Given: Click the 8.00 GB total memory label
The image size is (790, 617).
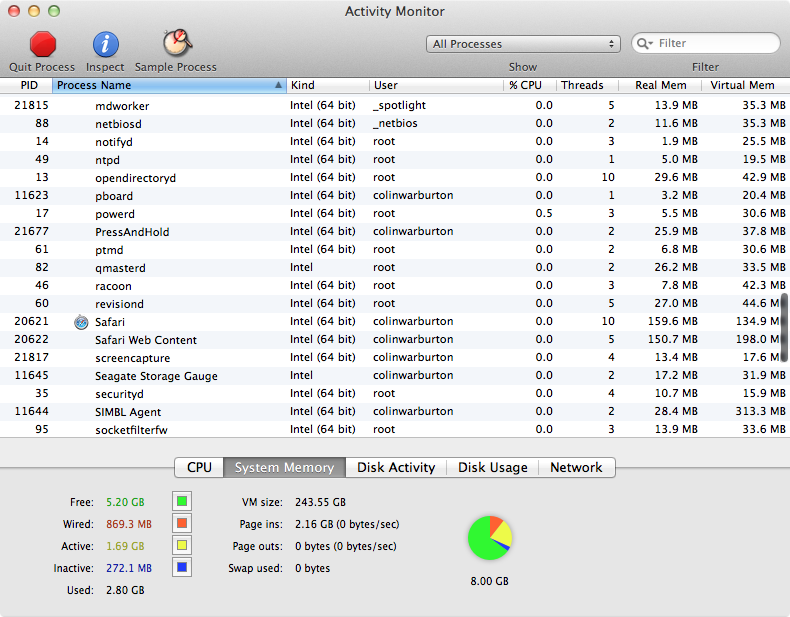Looking at the screenshot, I should tap(490, 581).
